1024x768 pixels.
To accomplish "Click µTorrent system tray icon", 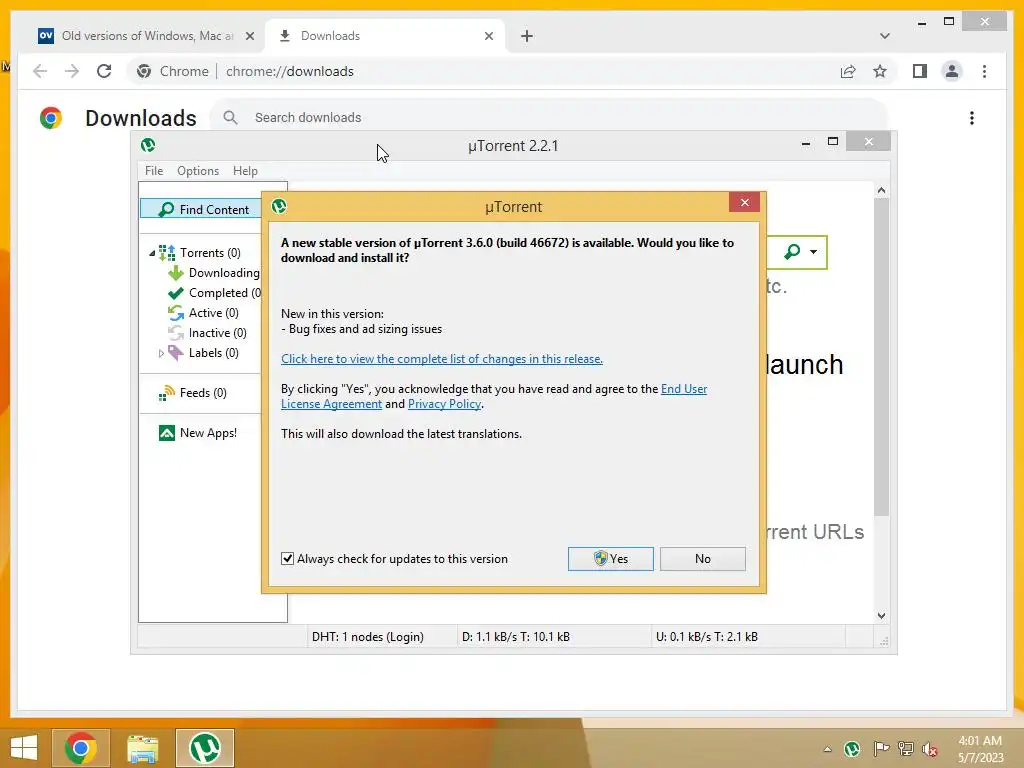I will [852, 749].
